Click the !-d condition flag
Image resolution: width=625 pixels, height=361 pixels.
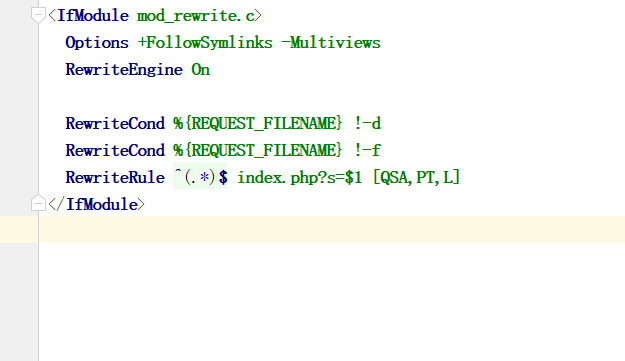pyautogui.click(x=368, y=124)
